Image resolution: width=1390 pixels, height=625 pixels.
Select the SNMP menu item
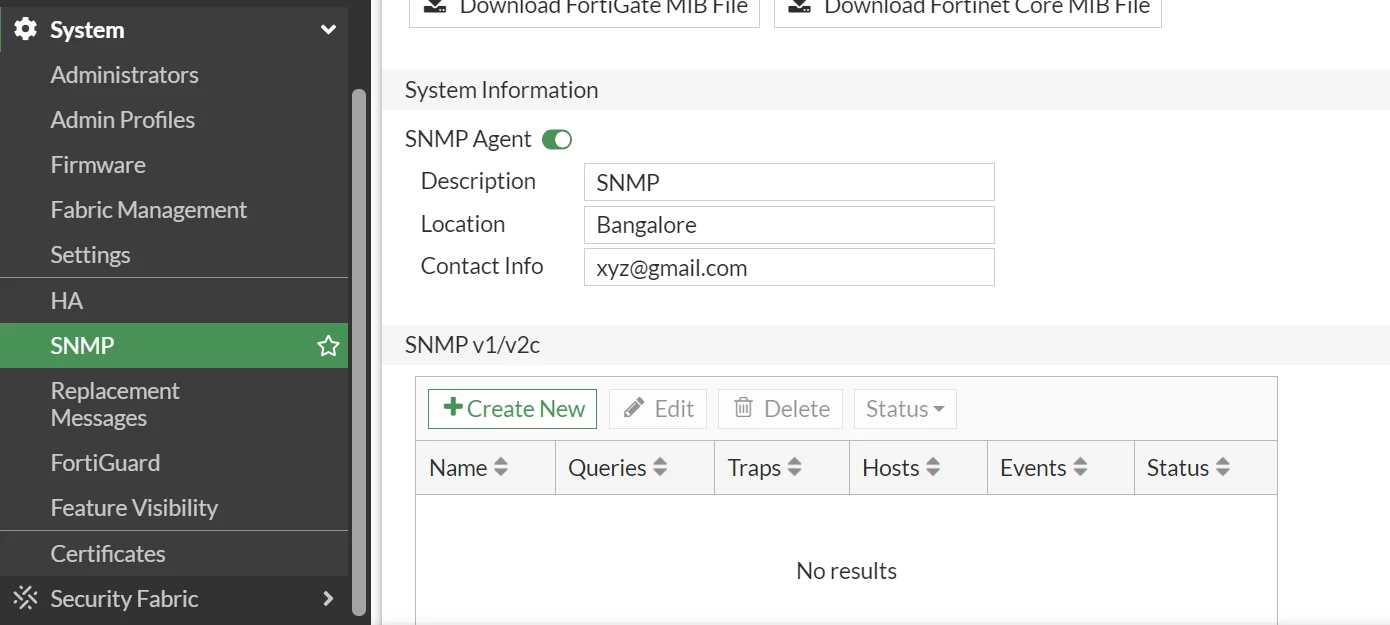point(174,346)
